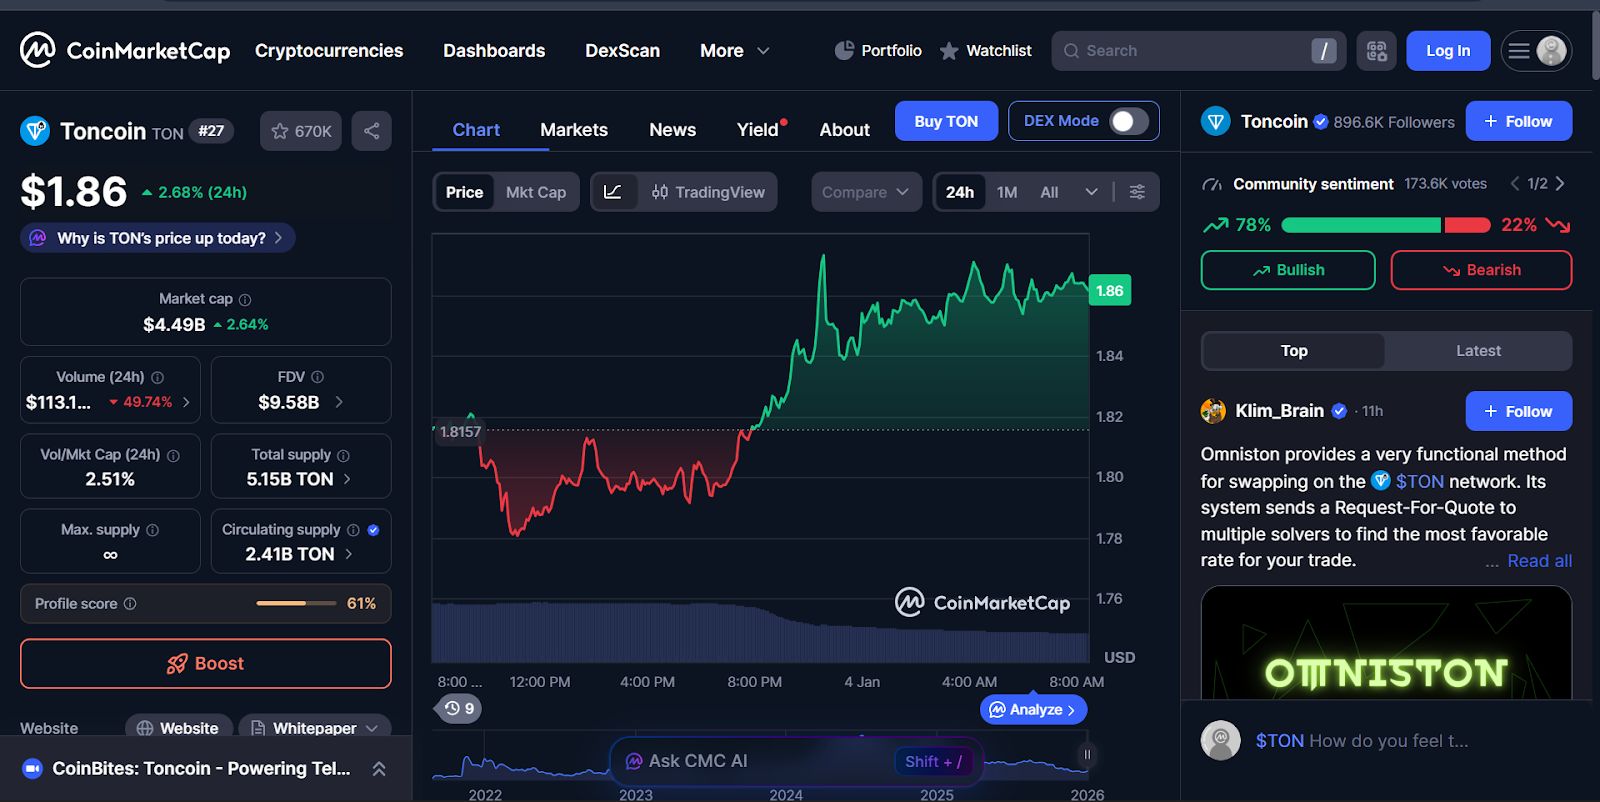Viewport: 1600px width, 802px height.
Task: Click the share icon next to Toncoin
Action: (x=371, y=131)
